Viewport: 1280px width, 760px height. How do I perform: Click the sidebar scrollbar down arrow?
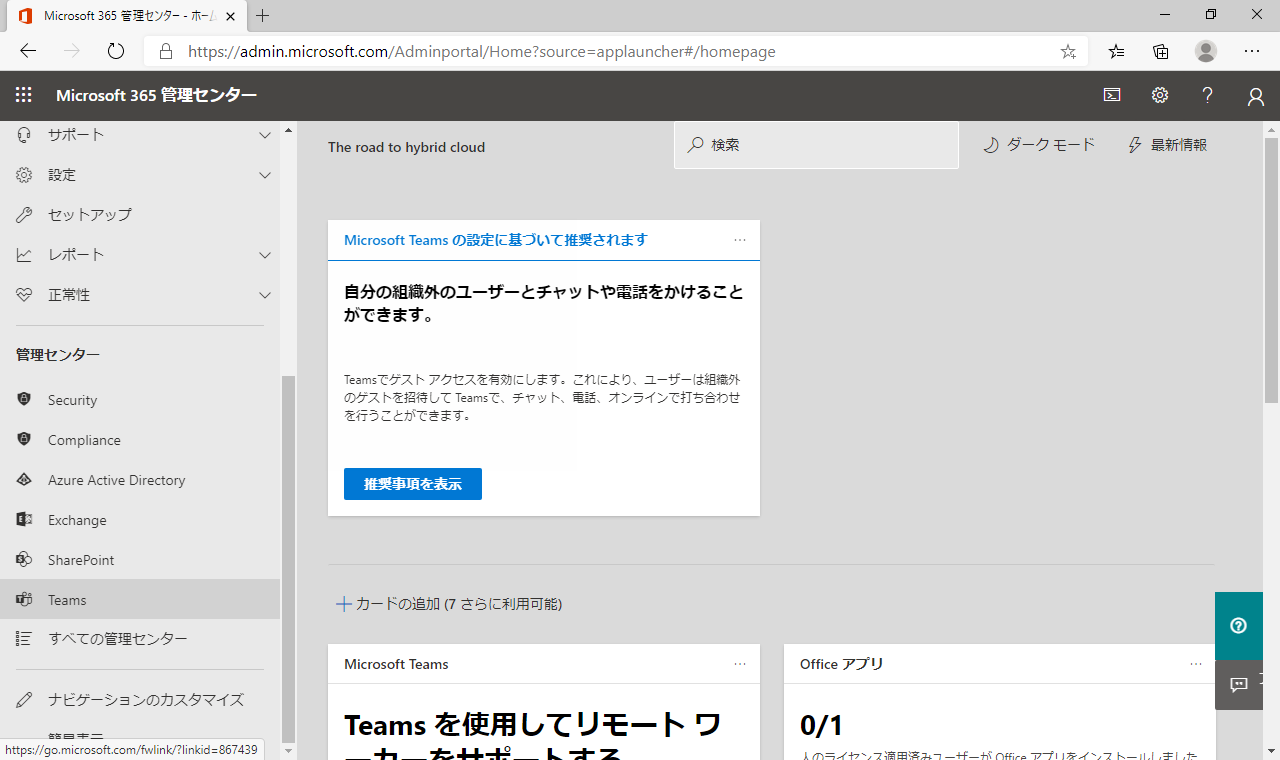point(289,750)
